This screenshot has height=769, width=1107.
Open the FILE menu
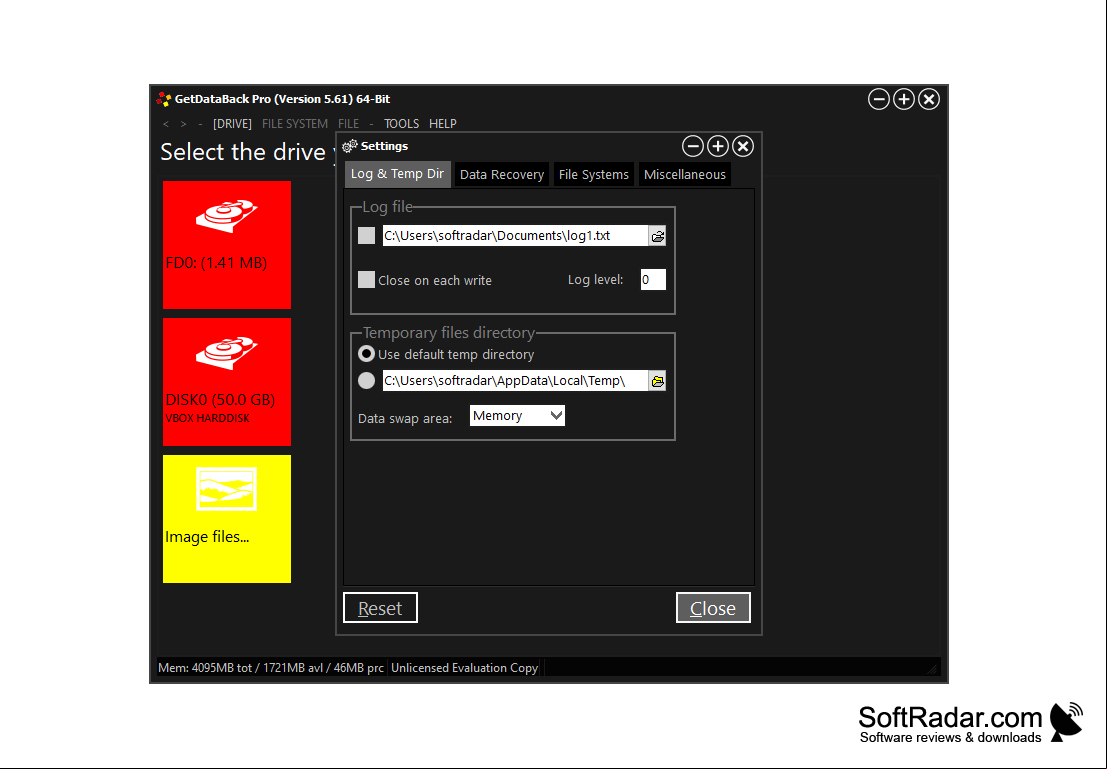click(349, 124)
